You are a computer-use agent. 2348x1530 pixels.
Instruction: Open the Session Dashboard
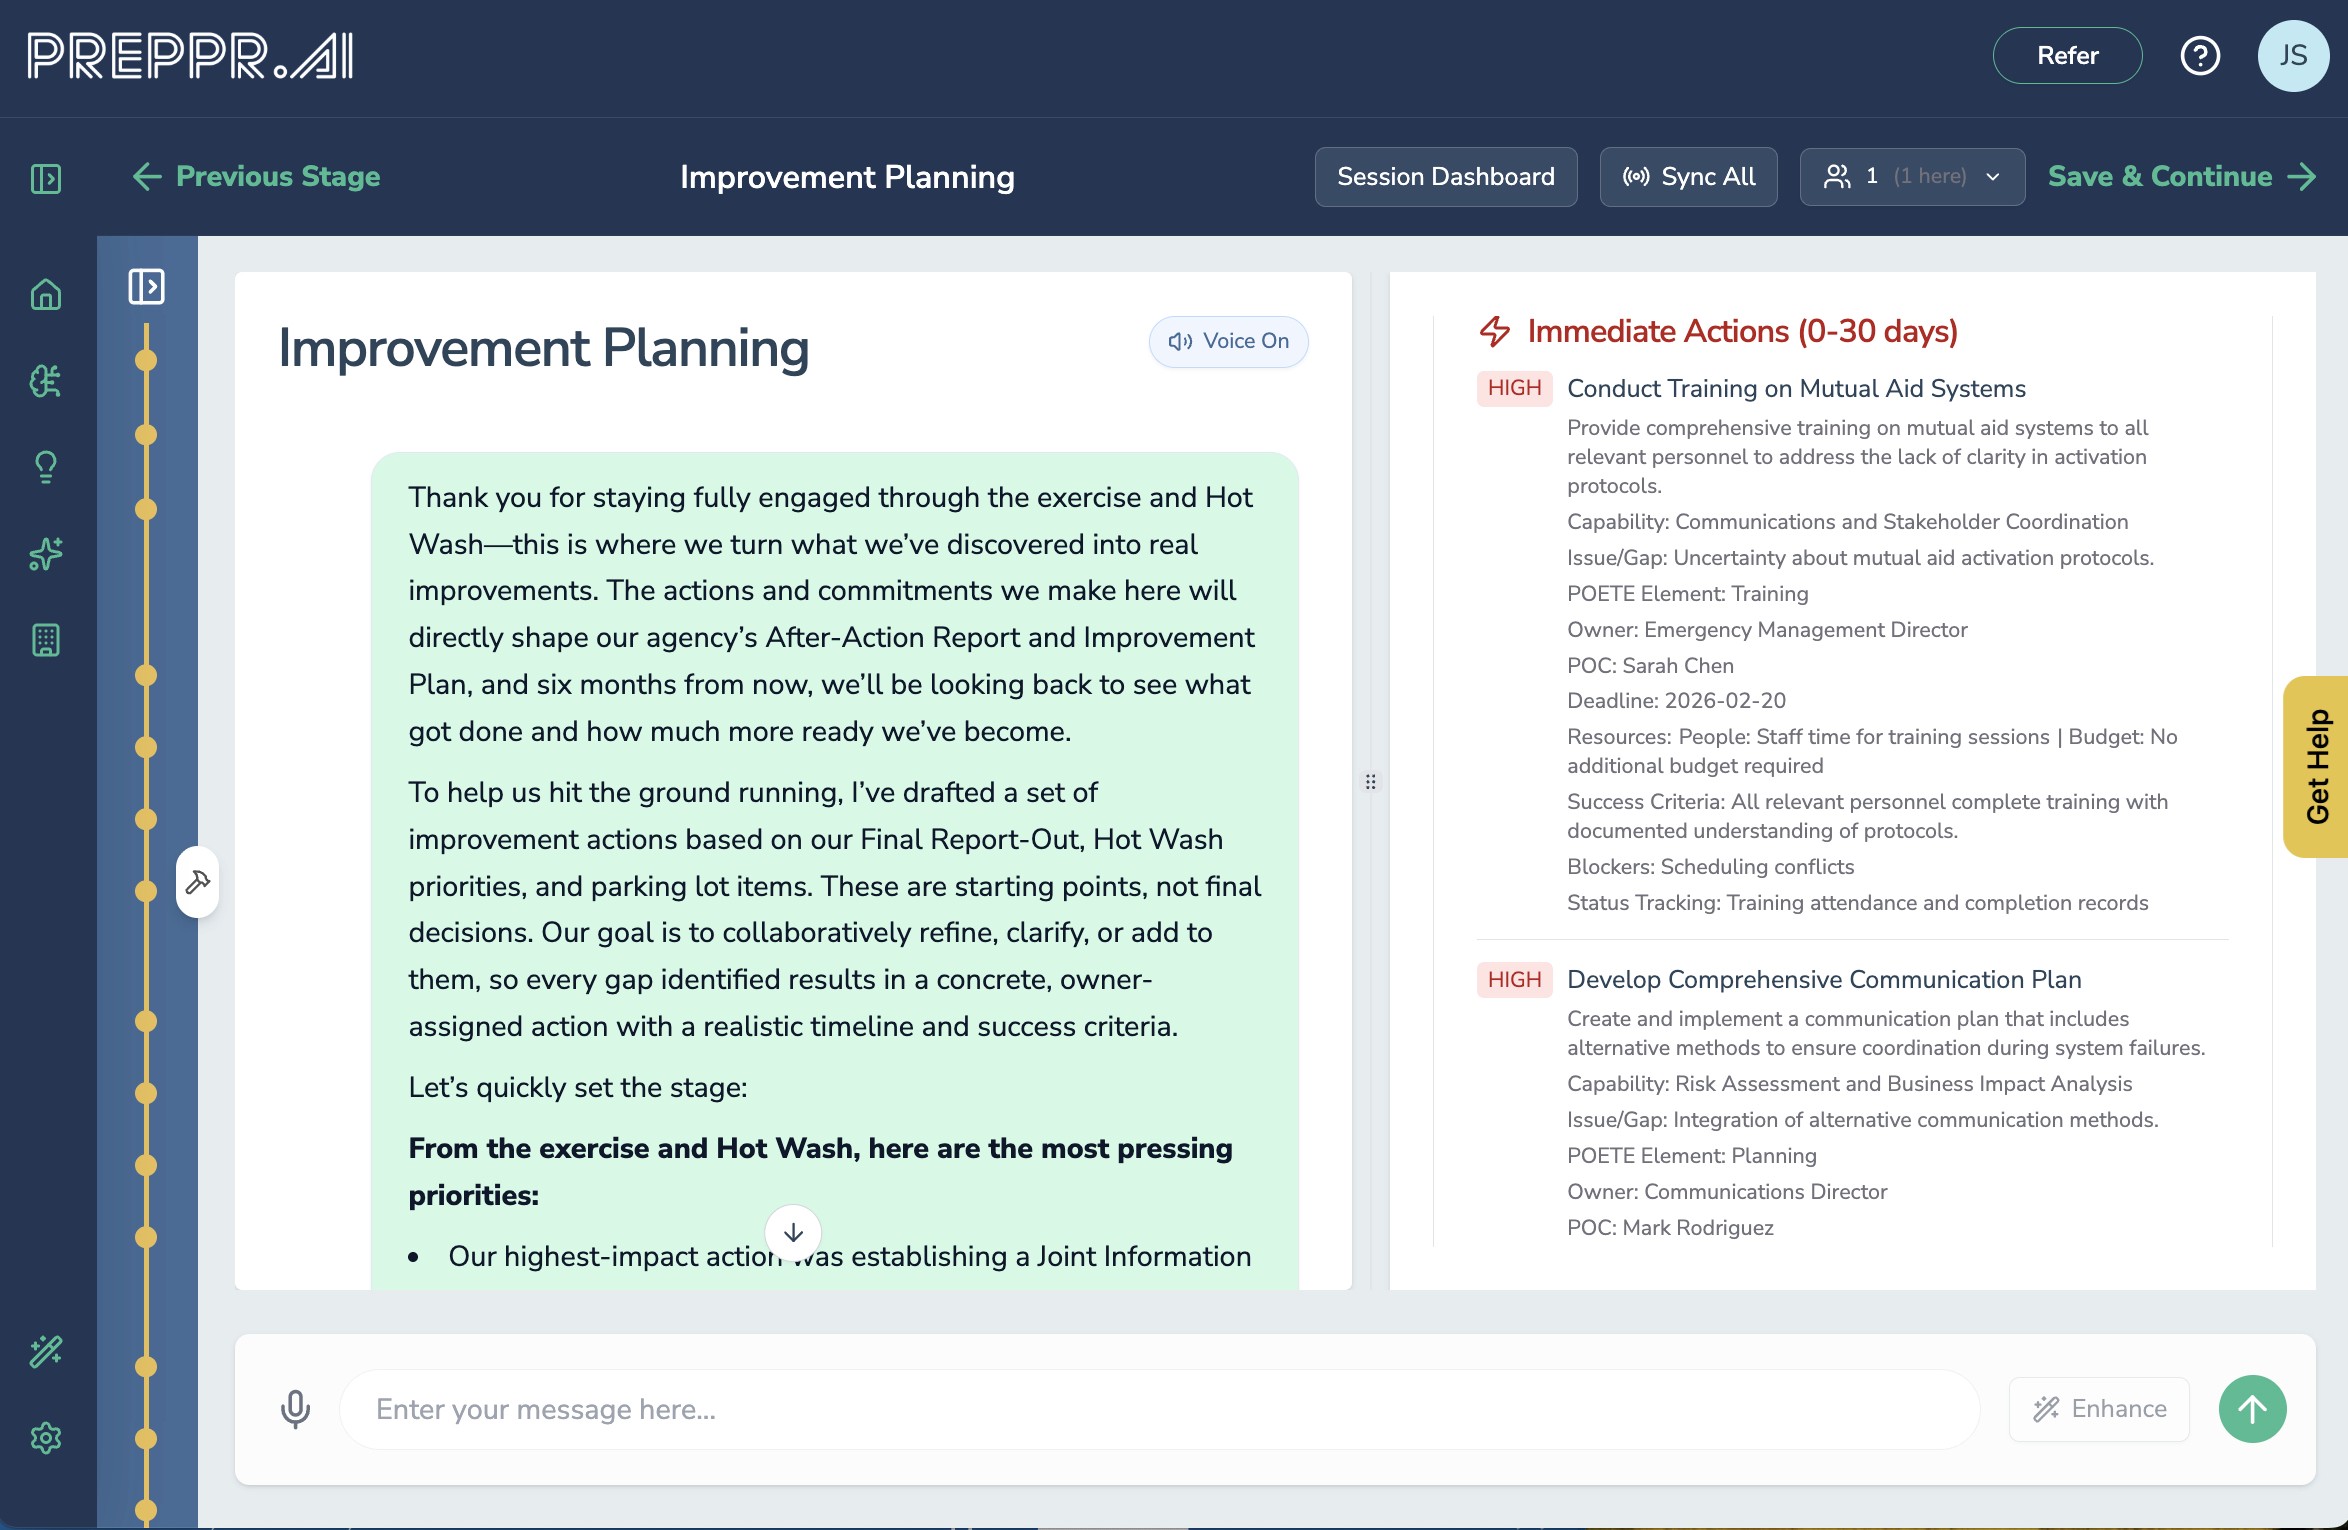pos(1445,177)
